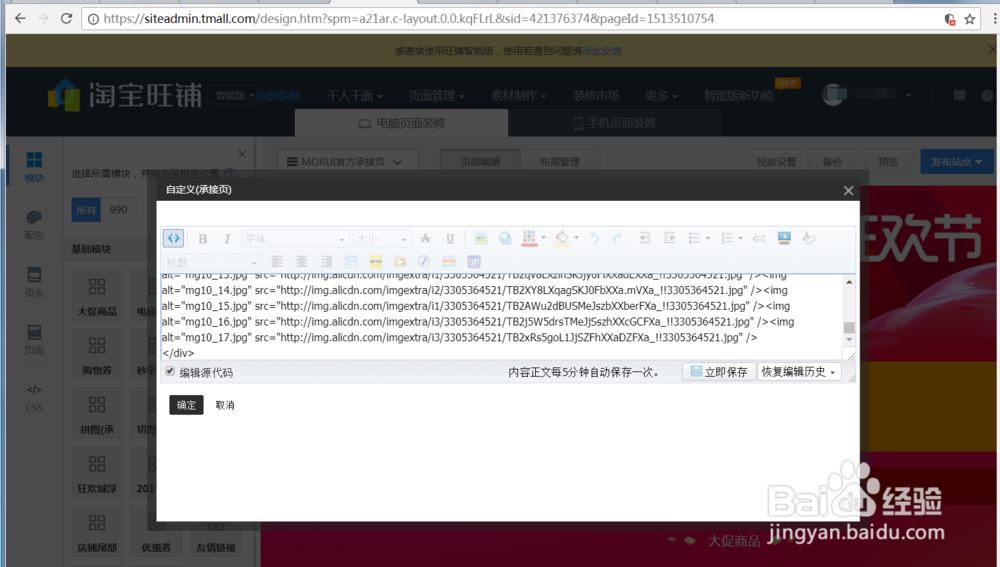Click the 点此反馈 feedback link

[601, 50]
